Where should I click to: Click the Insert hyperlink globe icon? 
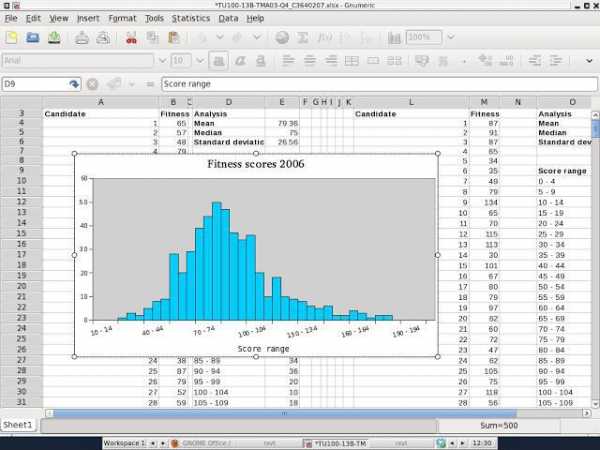(x=282, y=38)
